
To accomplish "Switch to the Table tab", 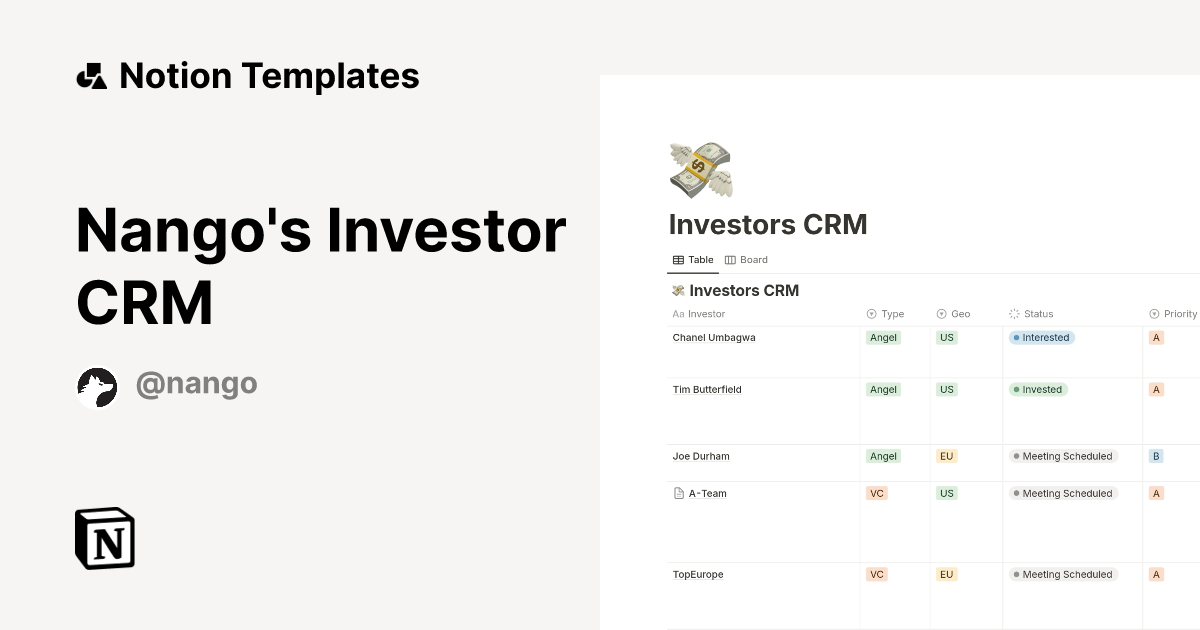I will pyautogui.click(x=693, y=259).
